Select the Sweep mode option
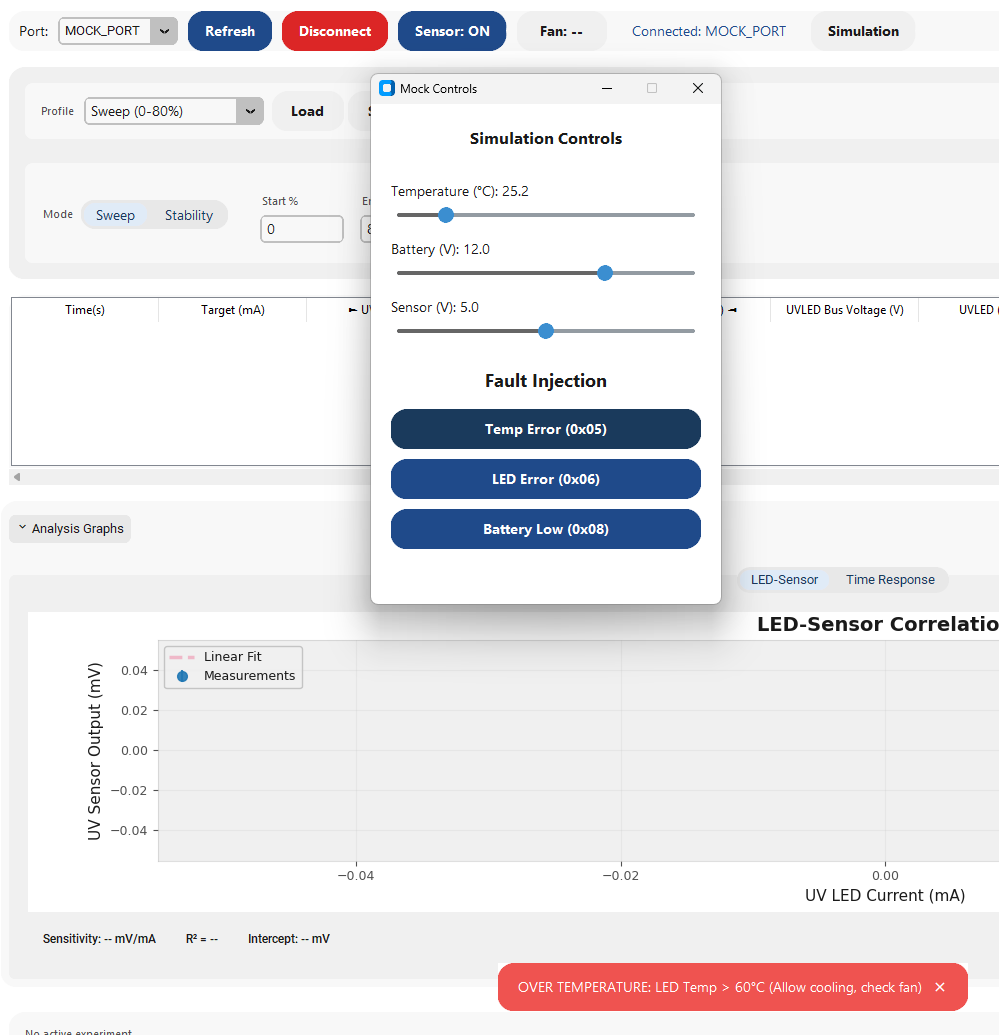This screenshot has width=999, height=1035. pyautogui.click(x=115, y=215)
